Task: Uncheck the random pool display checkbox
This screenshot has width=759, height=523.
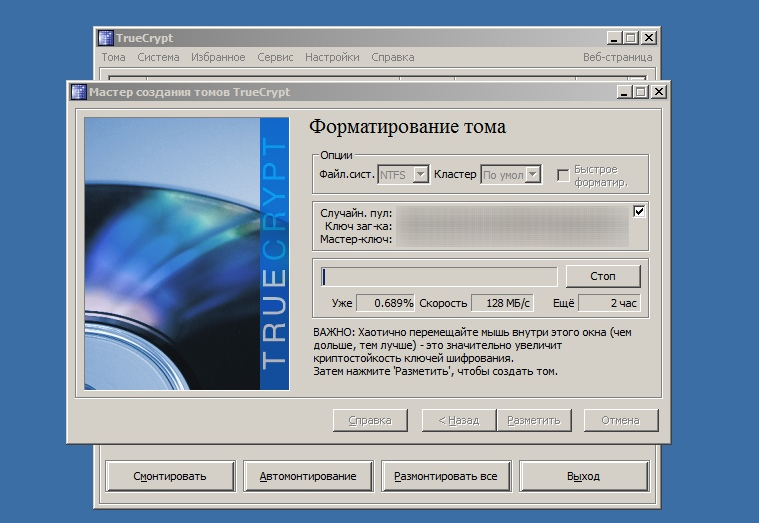Action: pos(639,211)
